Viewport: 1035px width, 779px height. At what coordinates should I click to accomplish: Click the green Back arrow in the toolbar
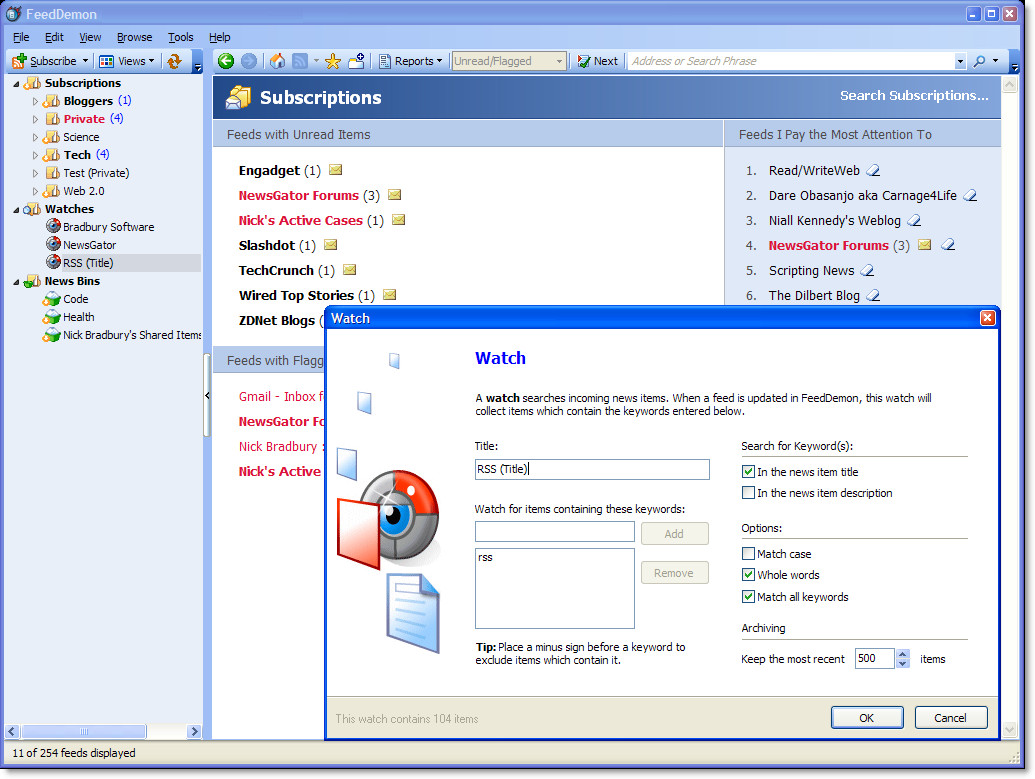pyautogui.click(x=226, y=61)
